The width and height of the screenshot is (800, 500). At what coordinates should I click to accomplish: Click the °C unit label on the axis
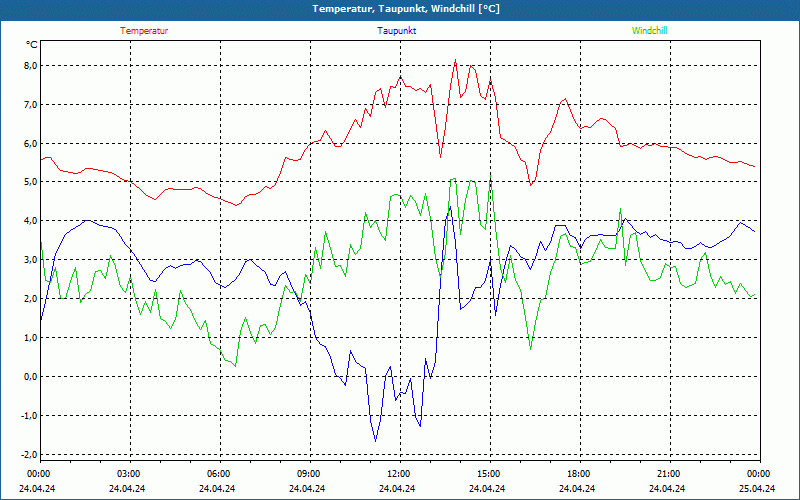pyautogui.click(x=32, y=45)
